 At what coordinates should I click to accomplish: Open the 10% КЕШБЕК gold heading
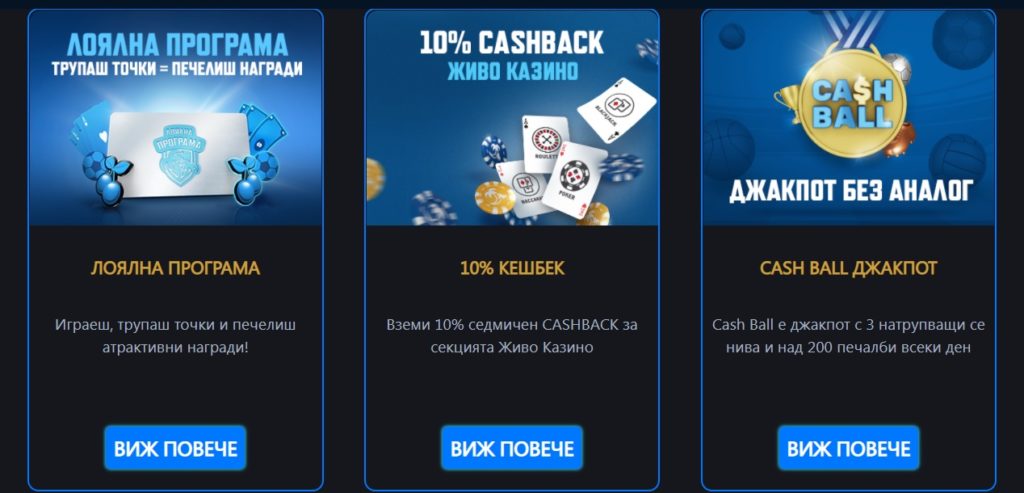coord(512,268)
